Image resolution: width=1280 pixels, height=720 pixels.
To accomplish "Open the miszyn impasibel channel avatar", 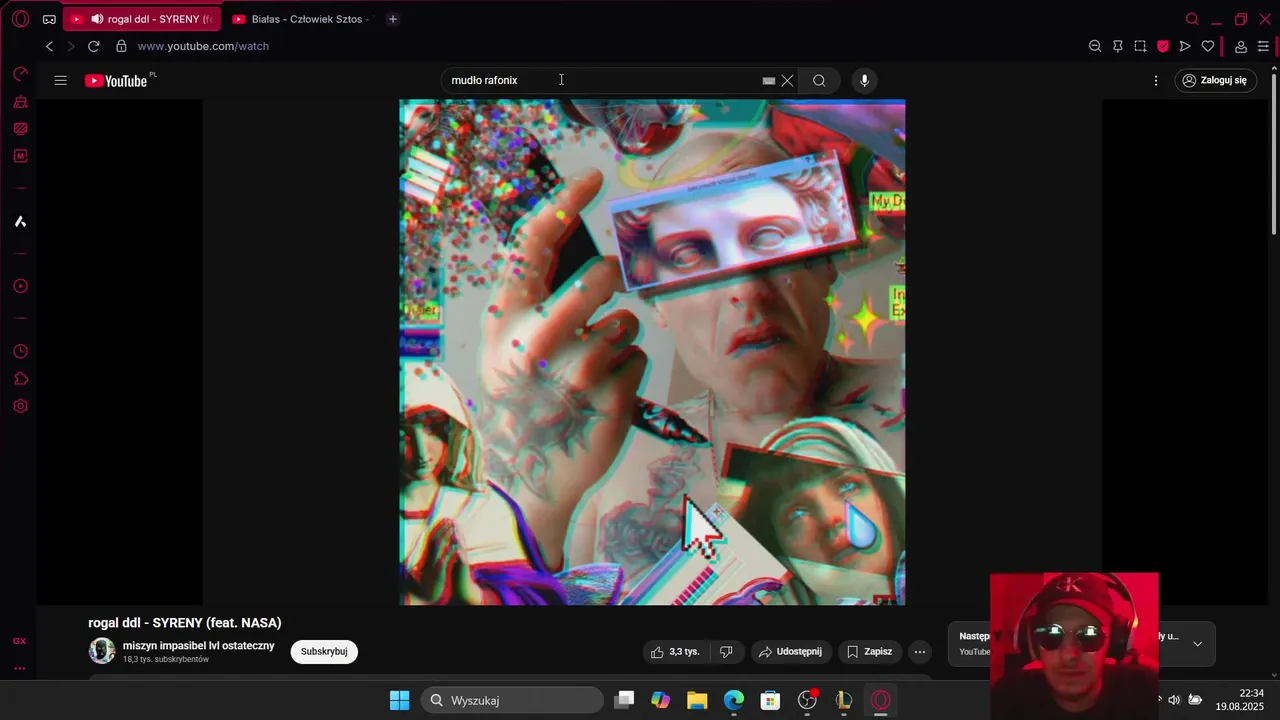I will point(102,651).
